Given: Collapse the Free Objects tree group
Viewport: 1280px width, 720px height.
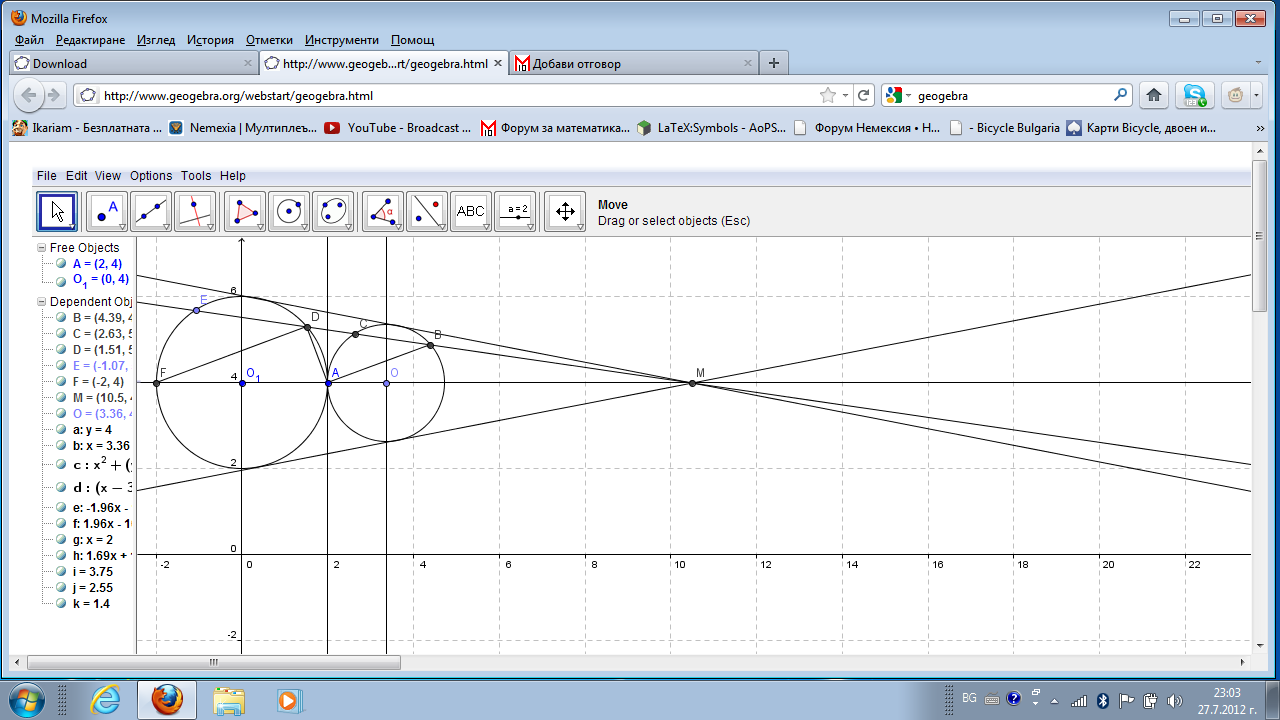Looking at the screenshot, I should (41, 248).
